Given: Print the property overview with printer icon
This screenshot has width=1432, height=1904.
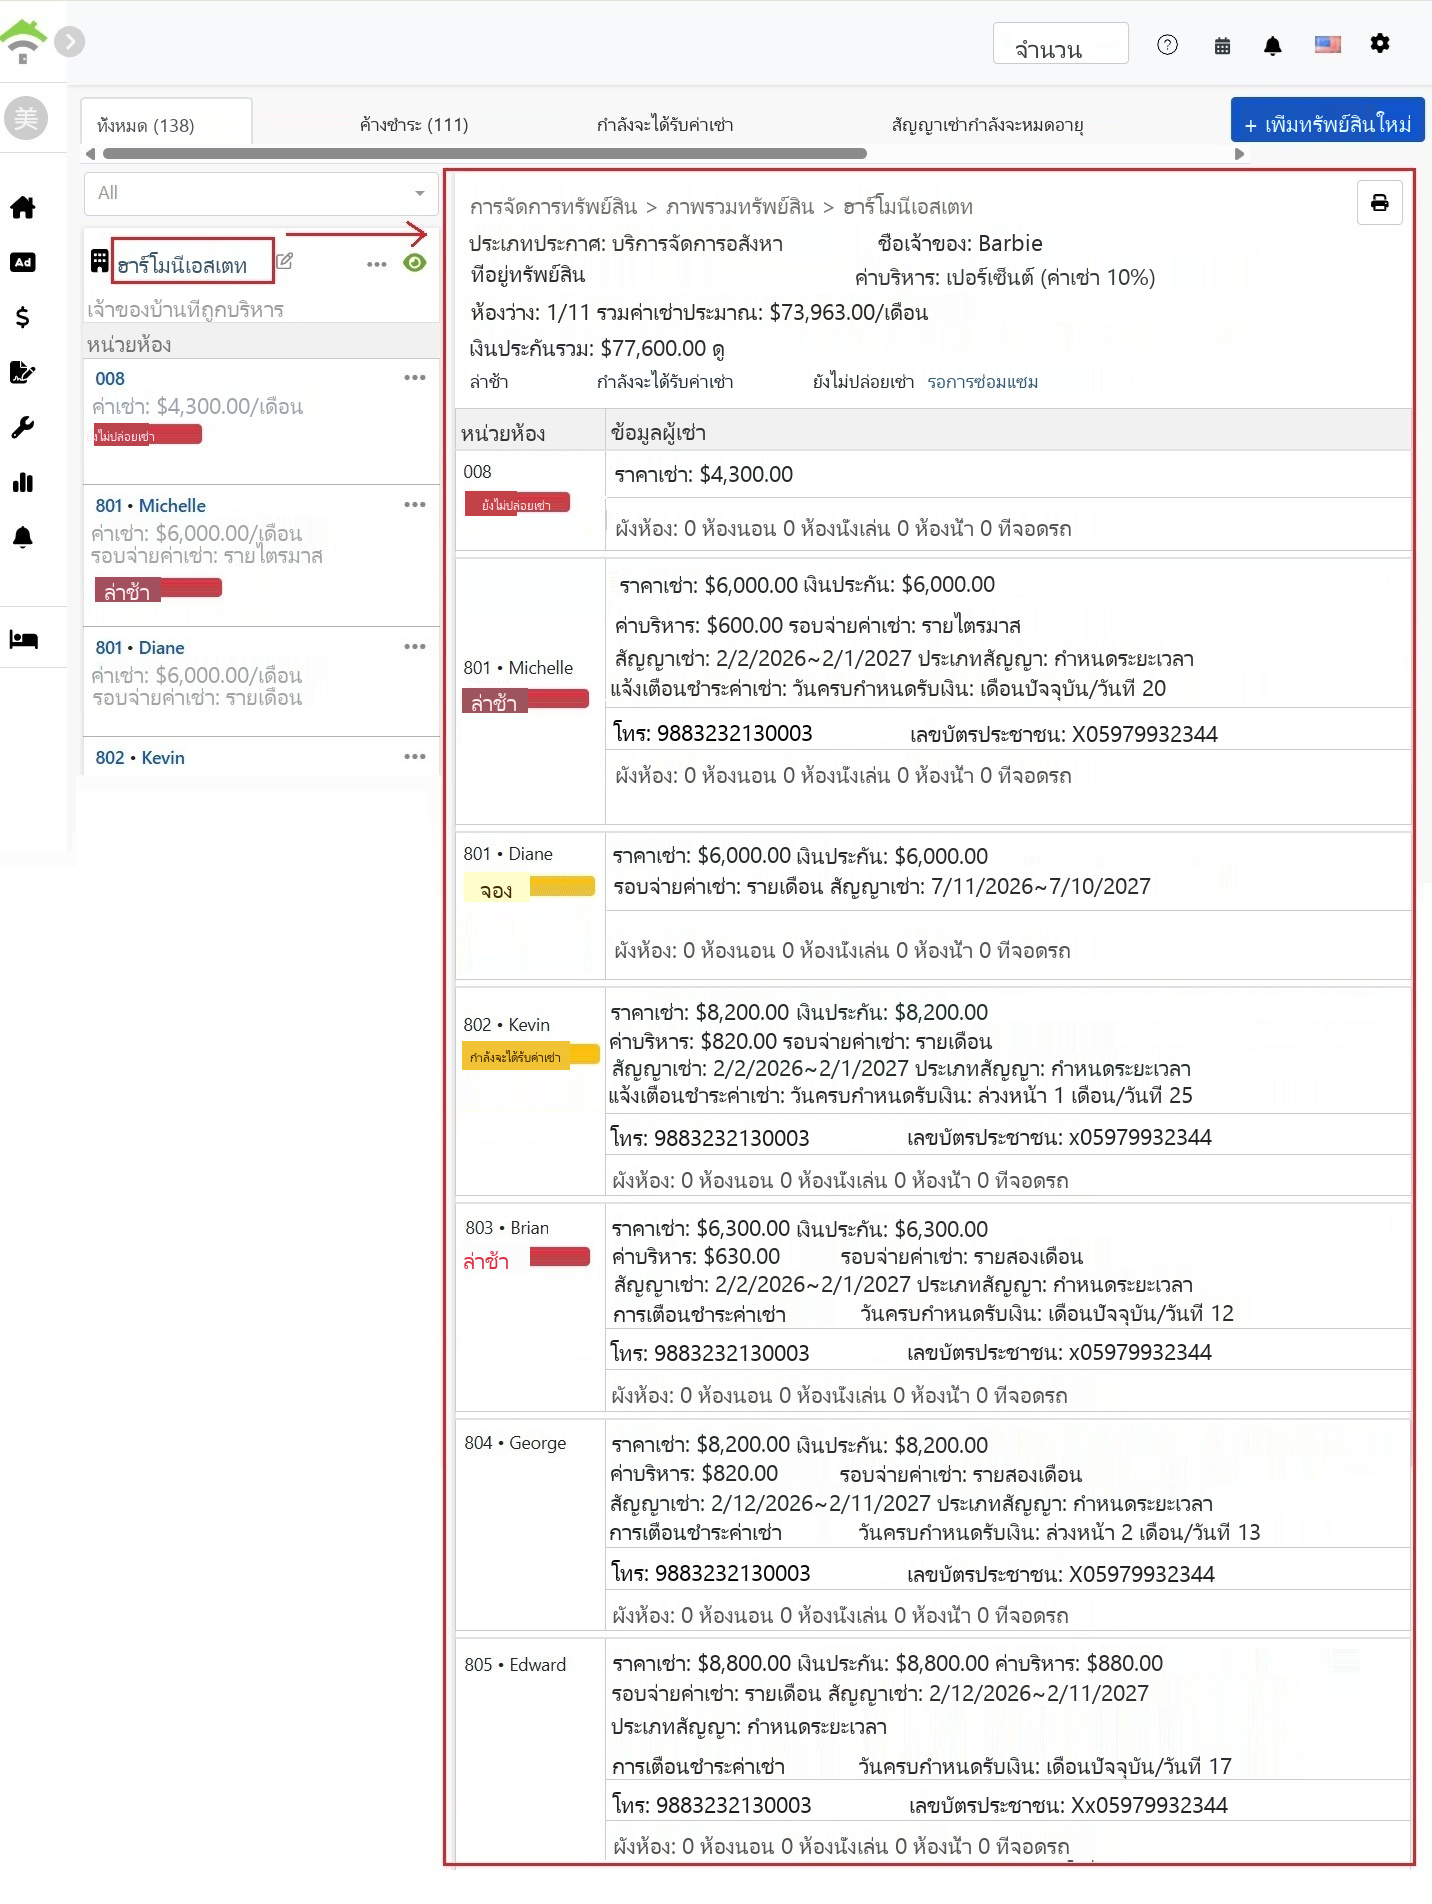Looking at the screenshot, I should point(1380,203).
